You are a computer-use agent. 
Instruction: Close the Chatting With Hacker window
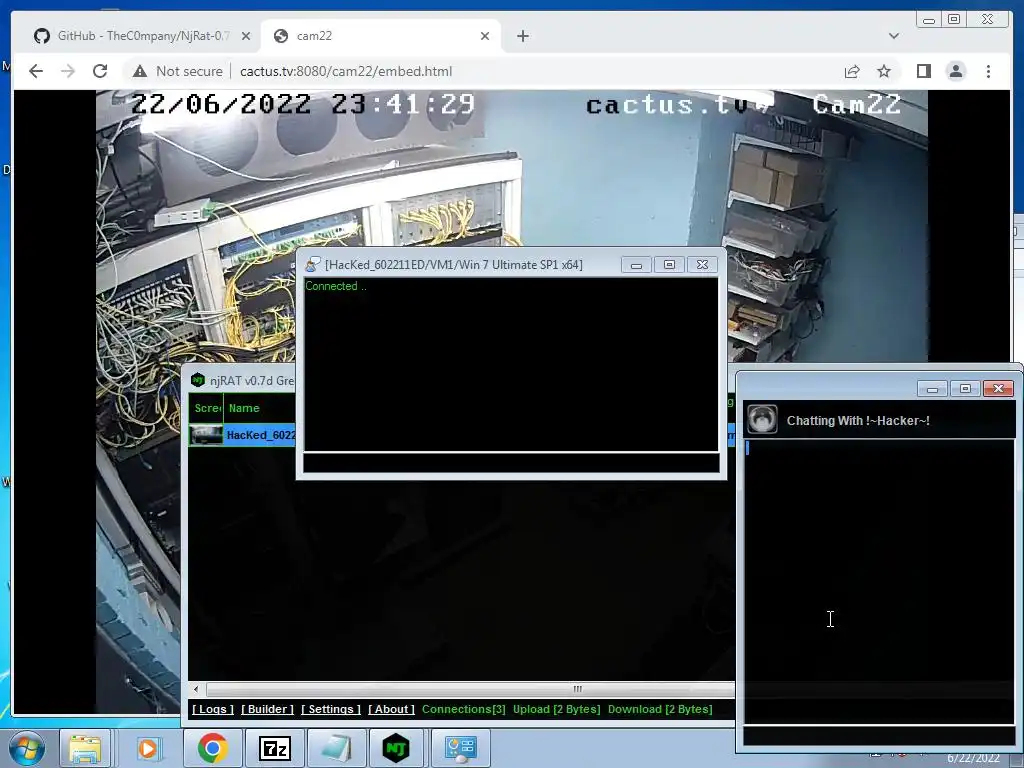[998, 389]
